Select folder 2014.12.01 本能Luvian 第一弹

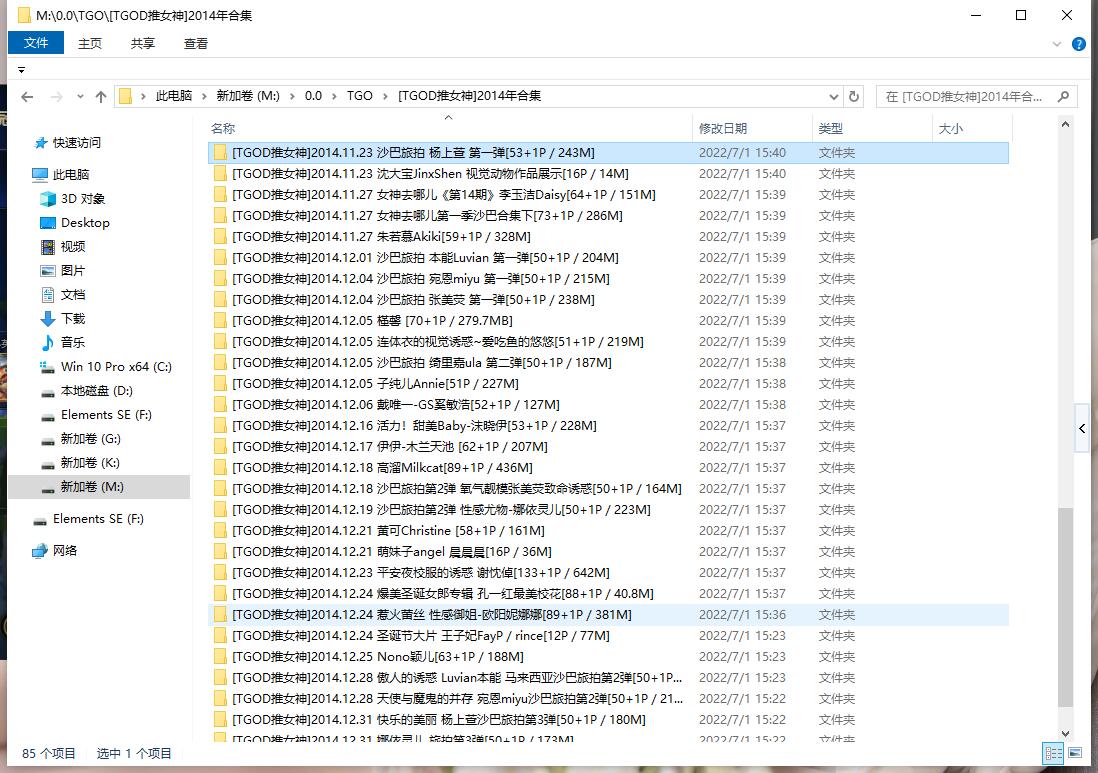608,258
